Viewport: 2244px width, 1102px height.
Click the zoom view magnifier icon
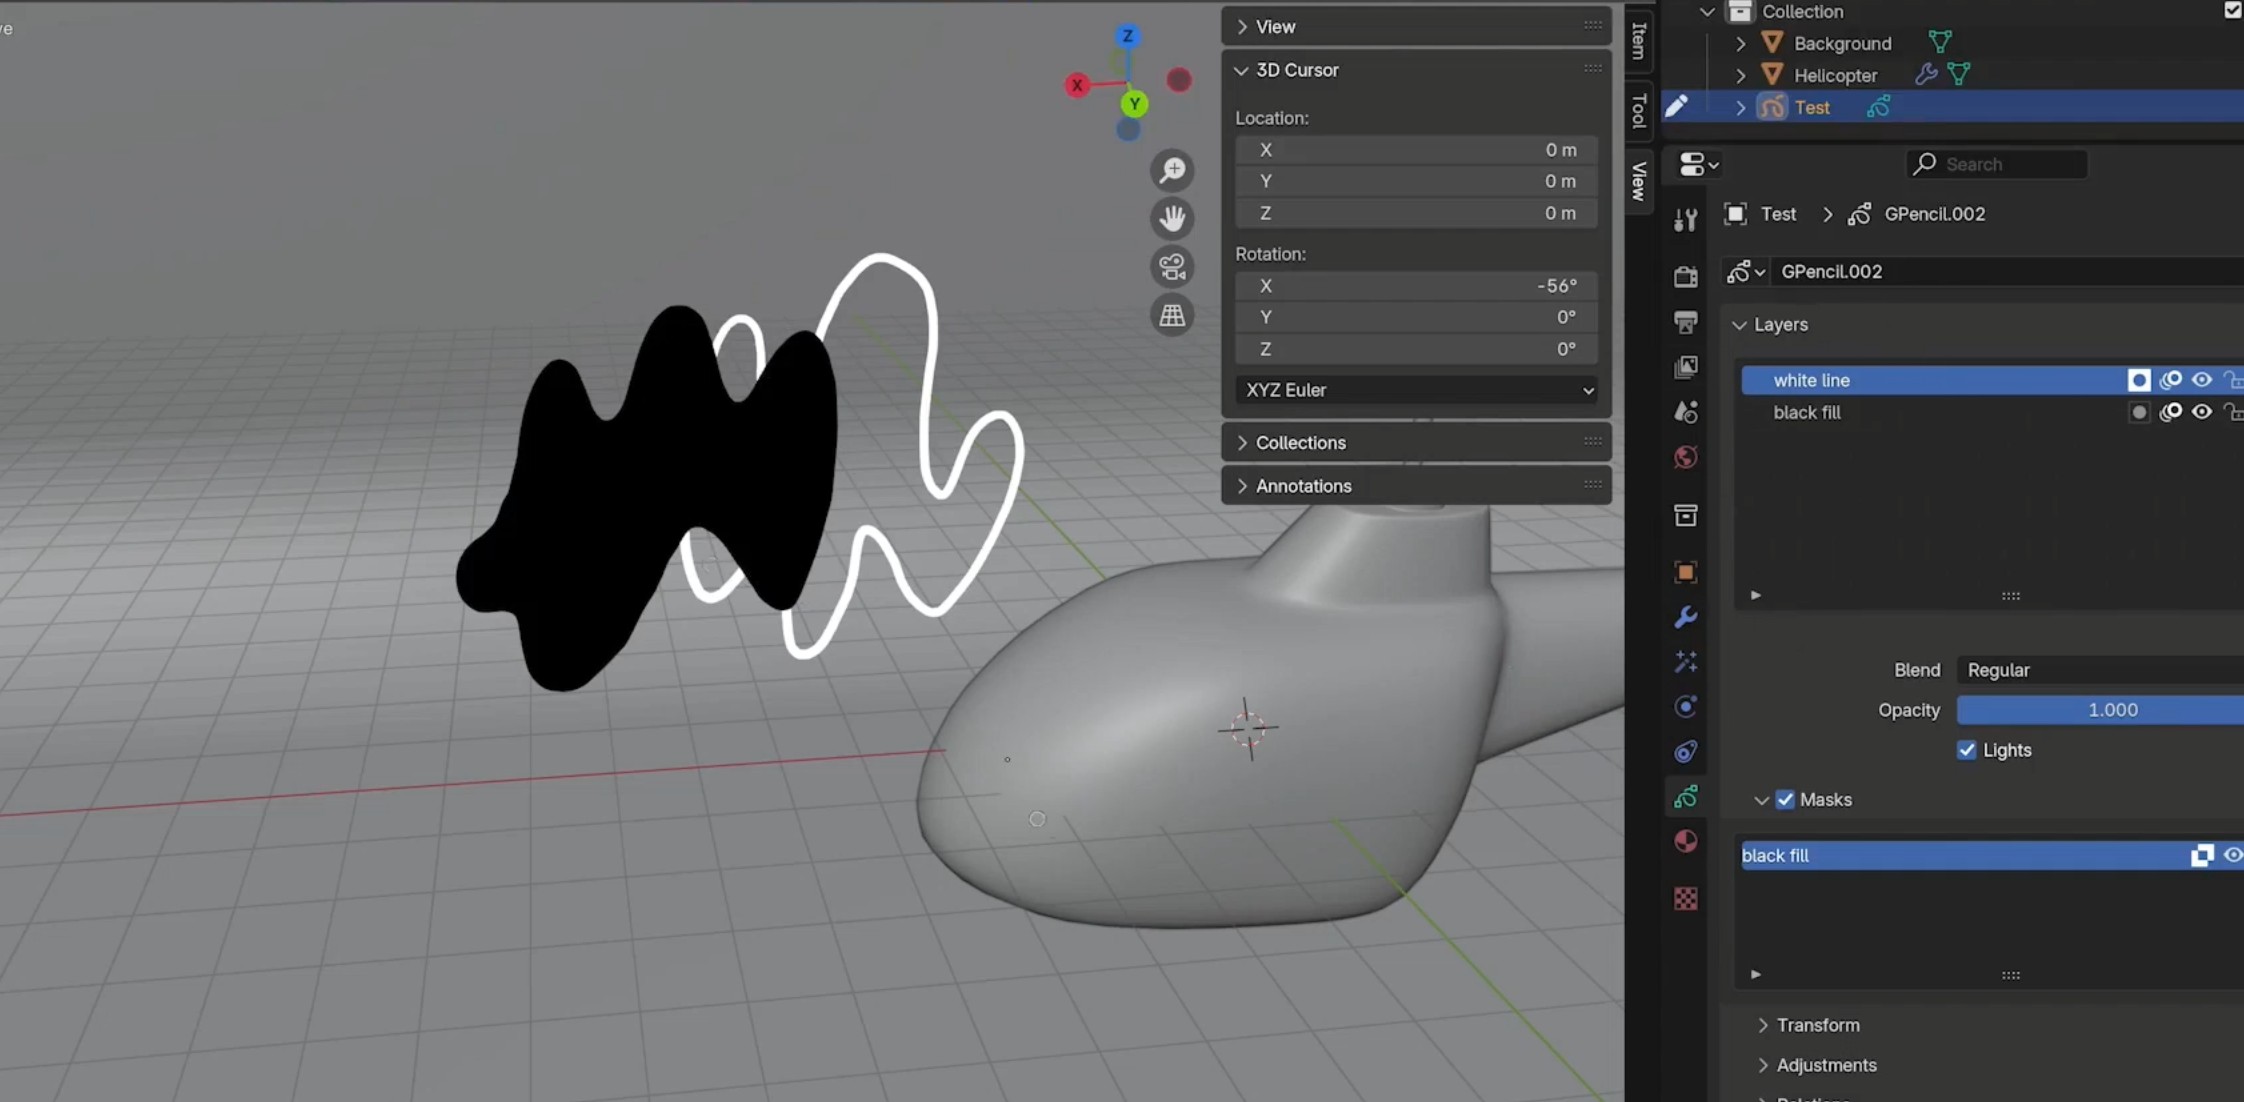click(x=1172, y=171)
